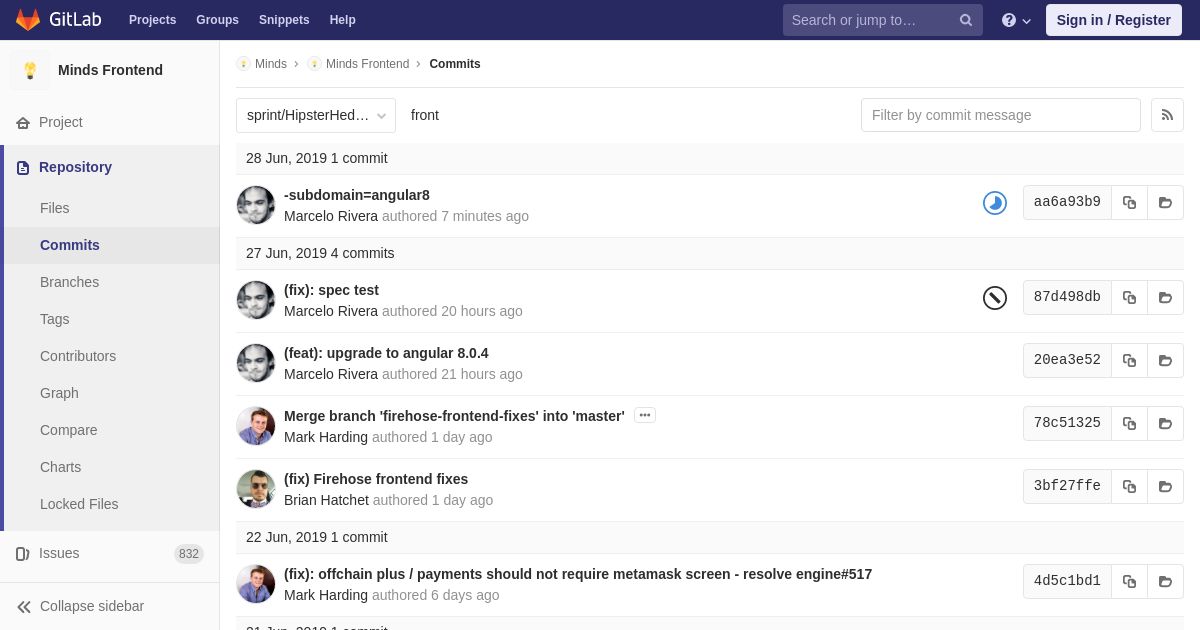Screen dimensions: 1200x630
Task: Click commit hash 20ea3e52
Action: (1067, 360)
